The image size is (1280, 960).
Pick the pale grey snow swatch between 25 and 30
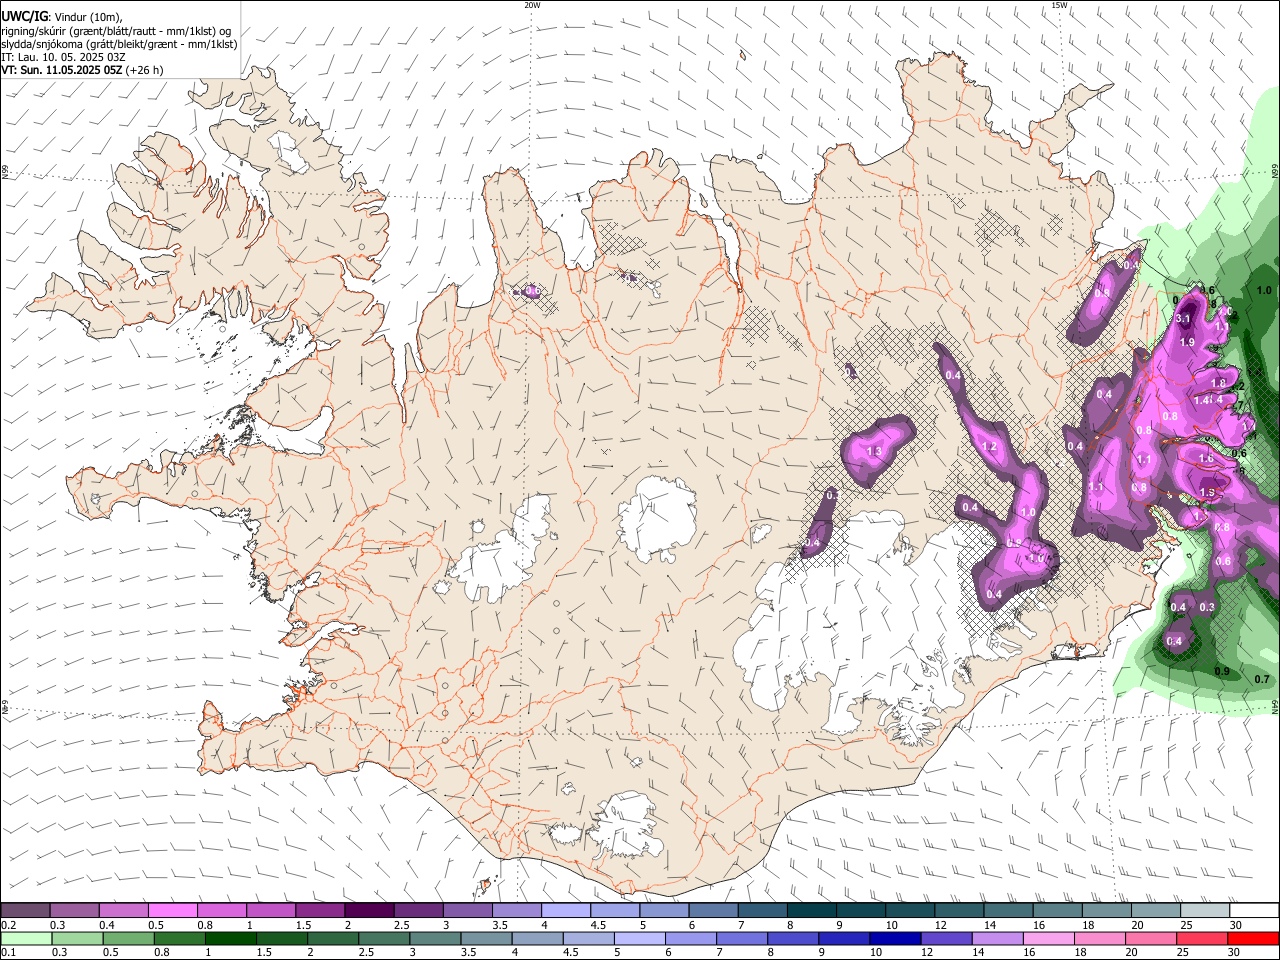click(x=1206, y=911)
